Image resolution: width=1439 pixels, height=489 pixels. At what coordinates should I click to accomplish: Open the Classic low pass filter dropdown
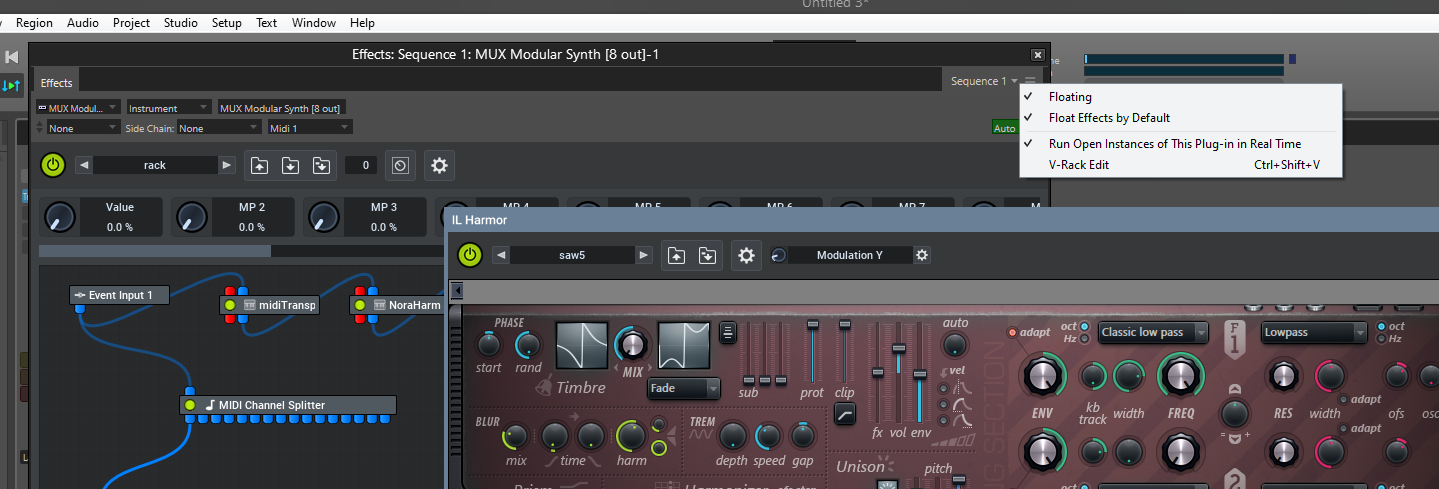pos(1153,332)
